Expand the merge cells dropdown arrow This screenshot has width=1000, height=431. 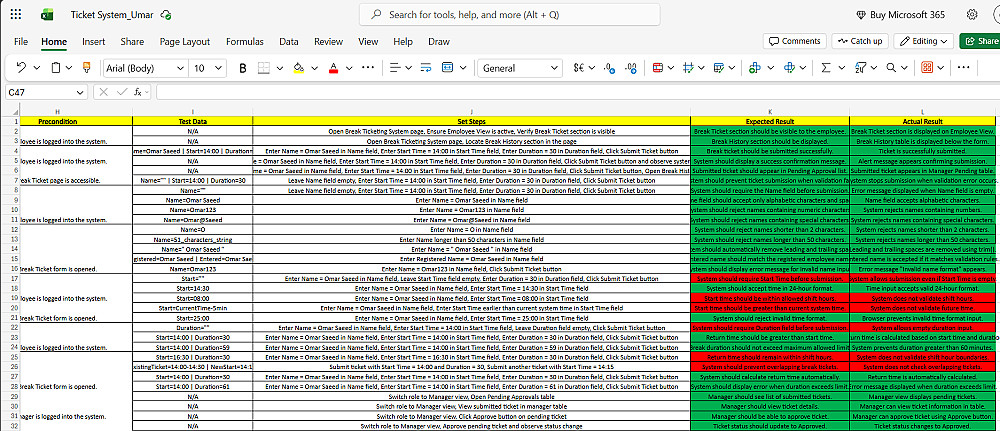click(462, 68)
